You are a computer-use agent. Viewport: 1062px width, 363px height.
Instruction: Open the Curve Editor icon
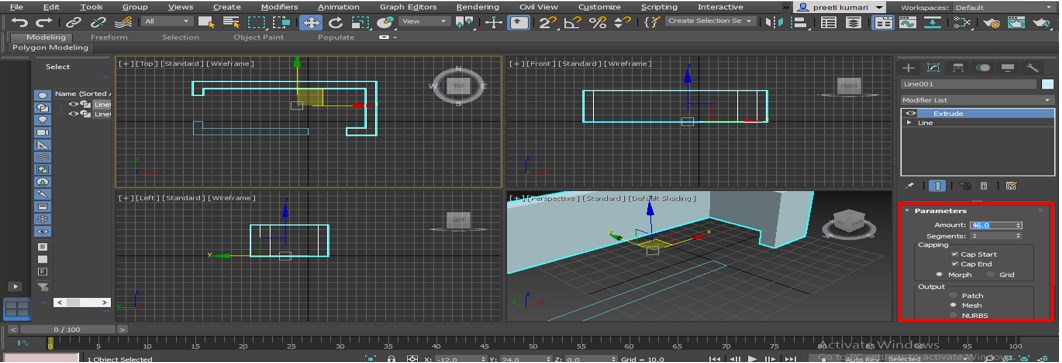pos(908,22)
